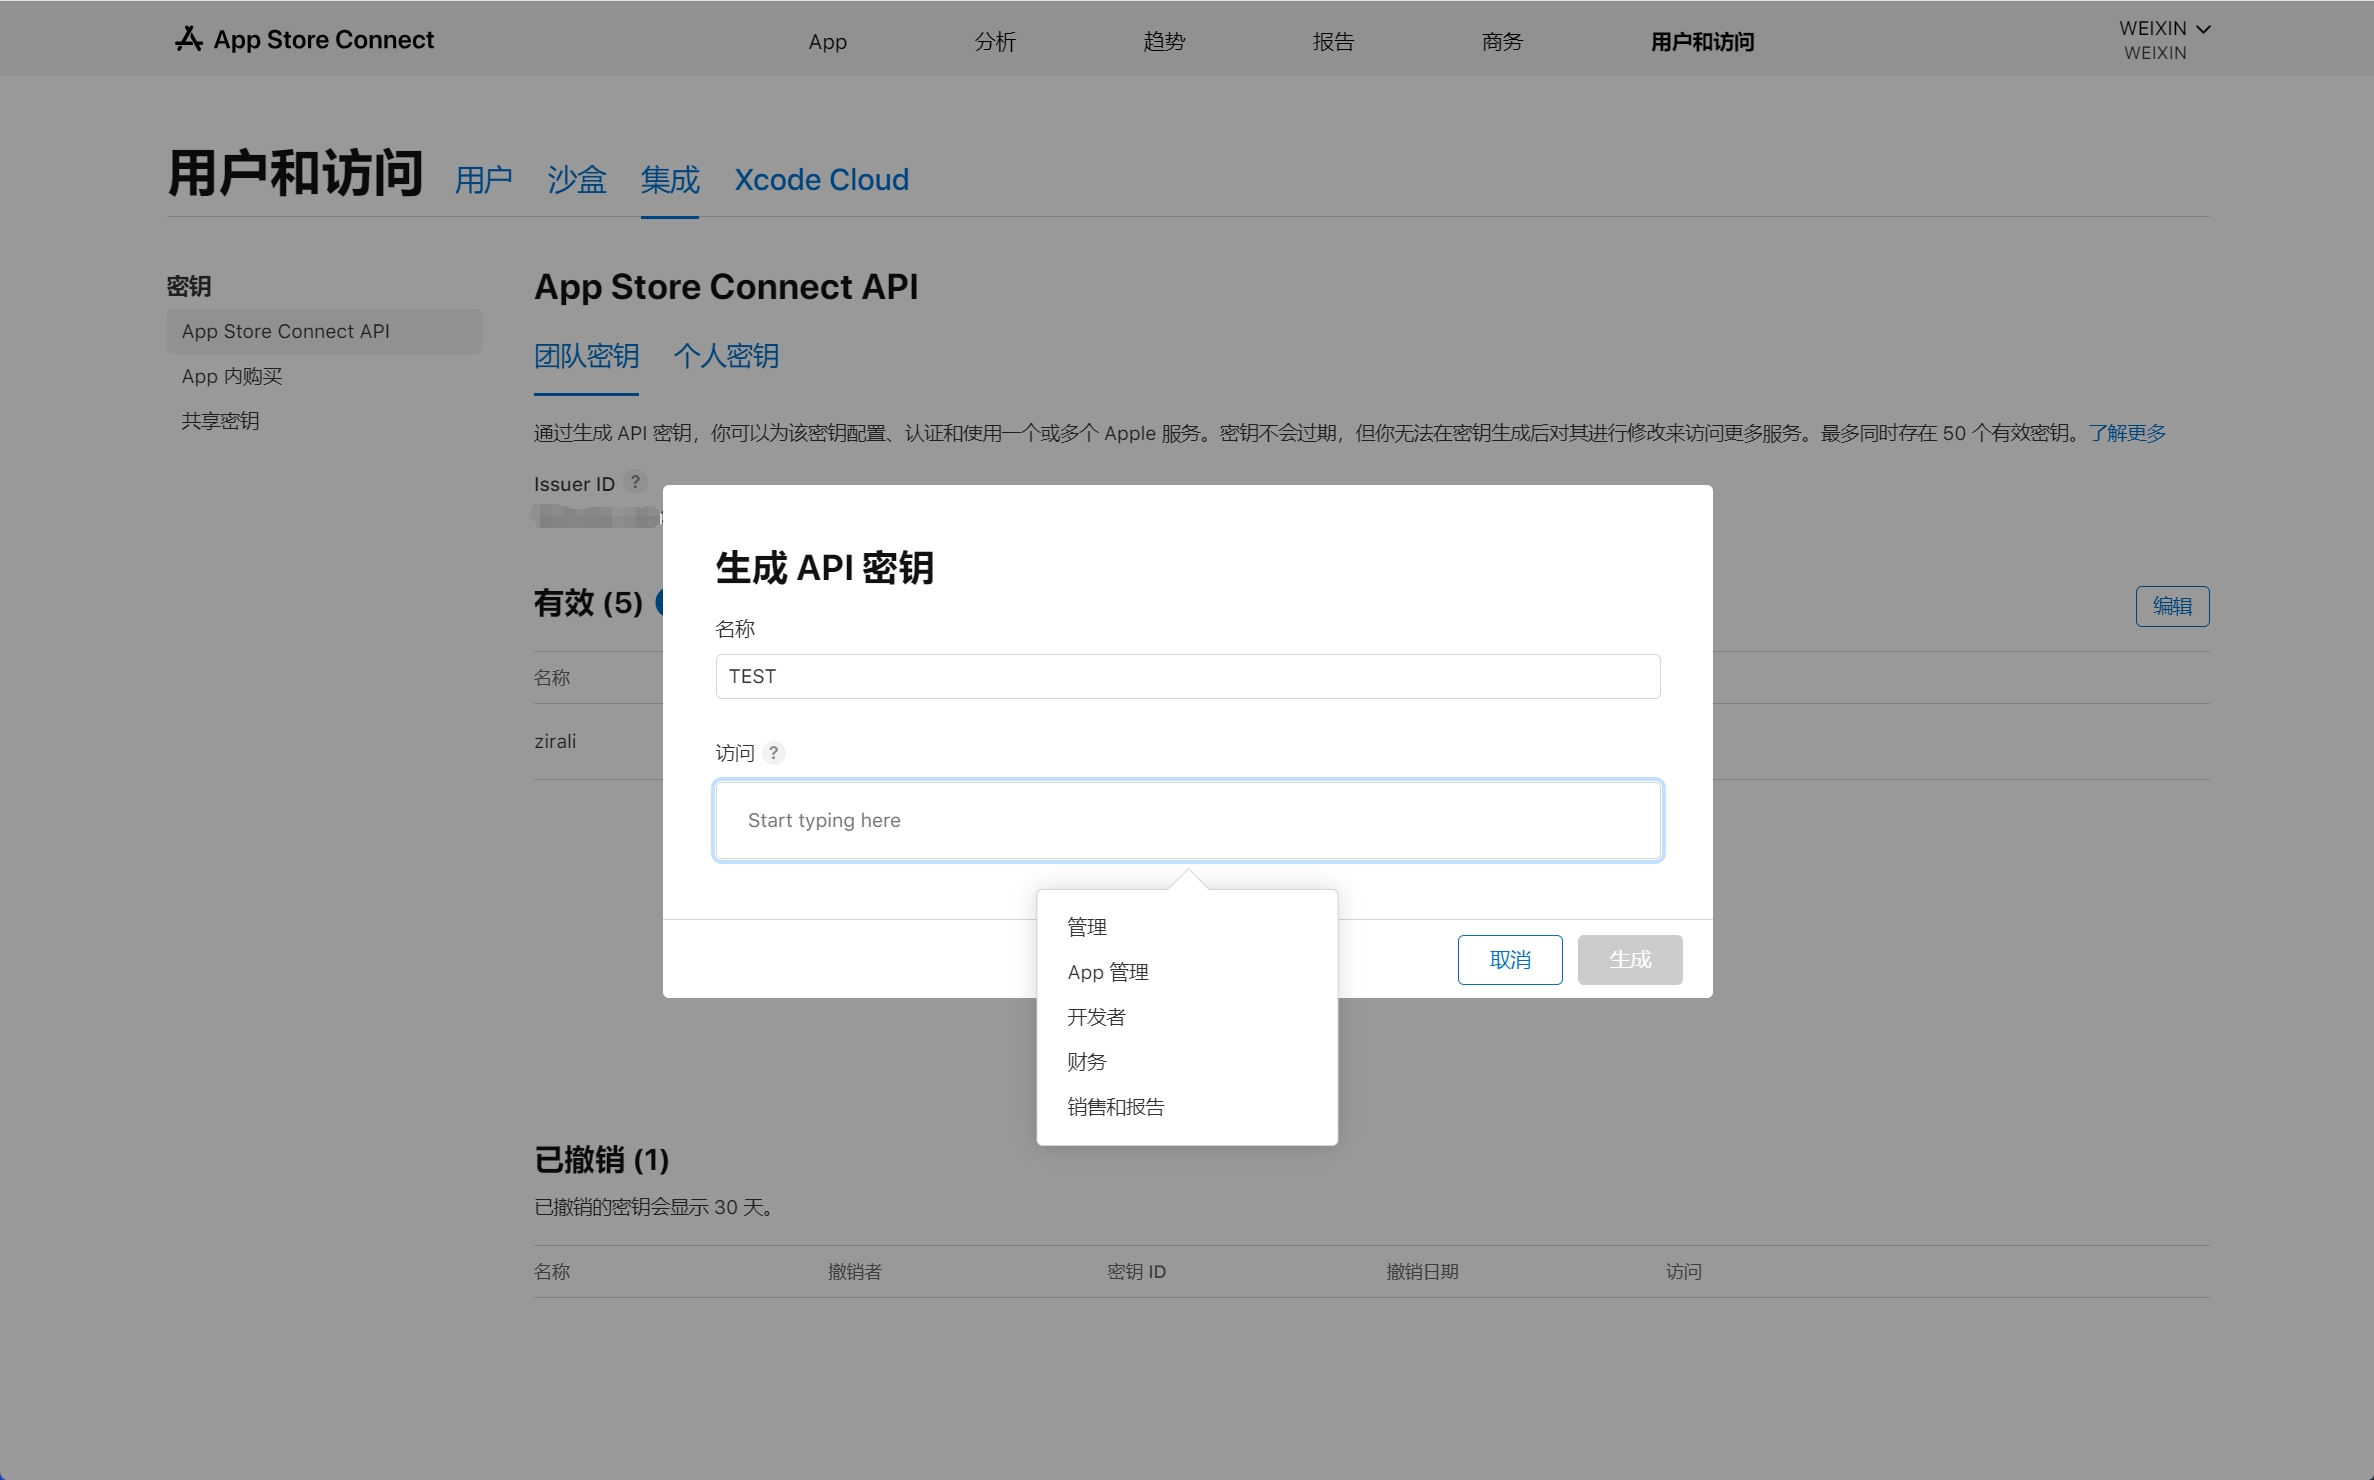Image resolution: width=2374 pixels, height=1480 pixels.
Task: Click the Issuer ID help question mark
Action: point(635,482)
